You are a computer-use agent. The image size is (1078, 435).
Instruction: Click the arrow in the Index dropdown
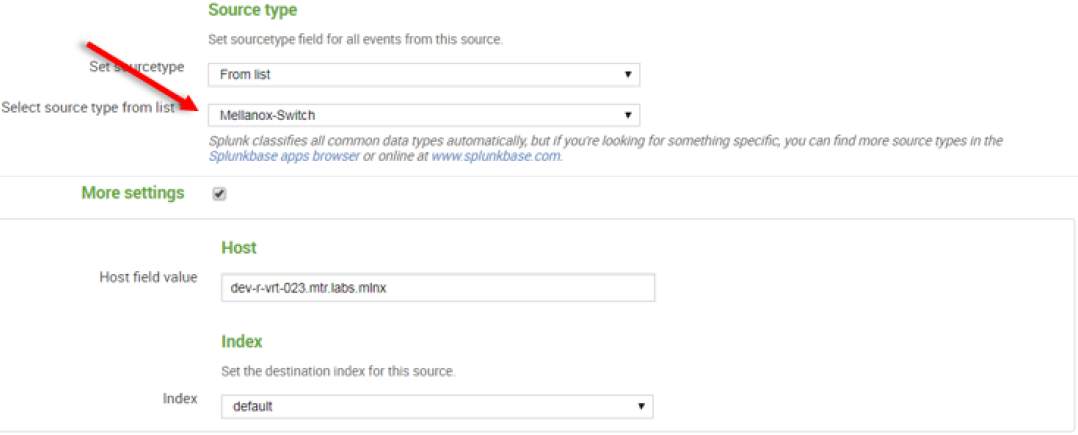[x=640, y=407]
